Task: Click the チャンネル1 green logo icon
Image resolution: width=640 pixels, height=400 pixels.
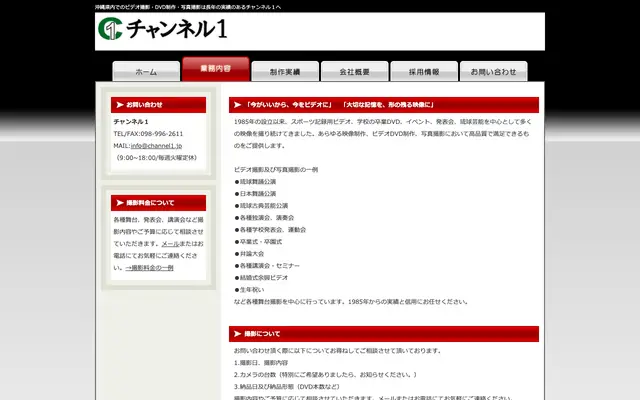Action: point(110,29)
